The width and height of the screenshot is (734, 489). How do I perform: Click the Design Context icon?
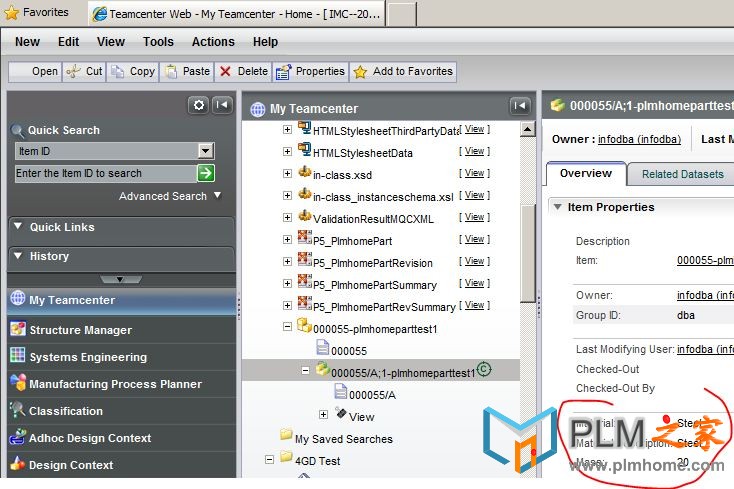click(x=18, y=463)
